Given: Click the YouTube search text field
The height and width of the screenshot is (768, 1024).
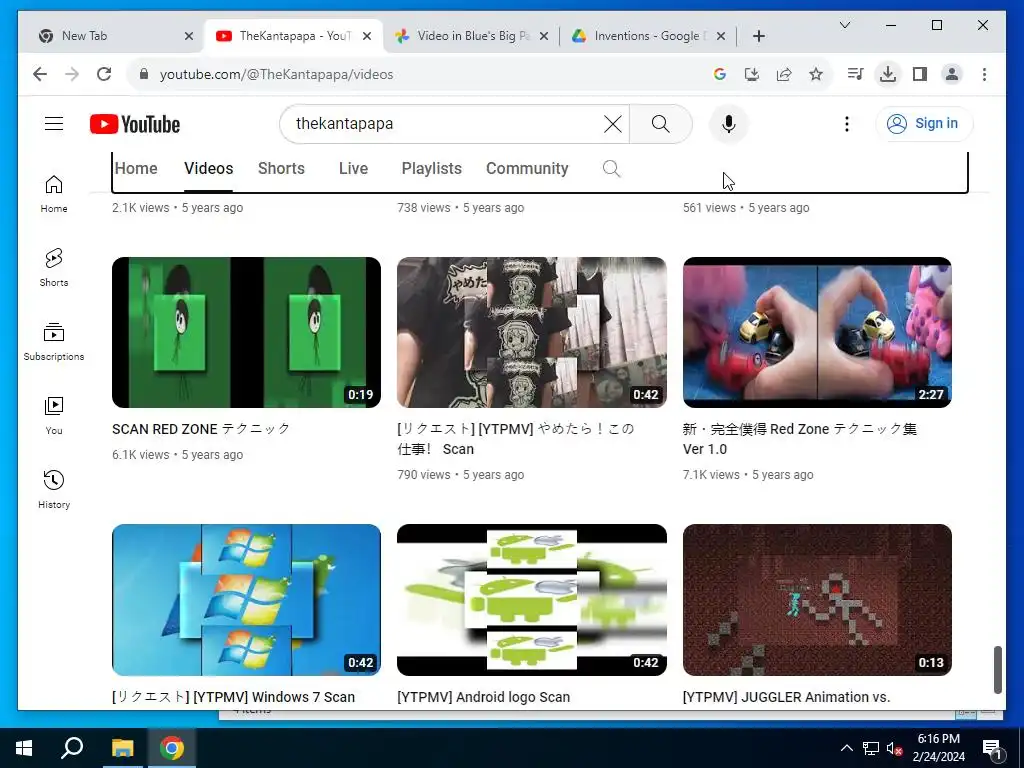Looking at the screenshot, I should 444,123.
